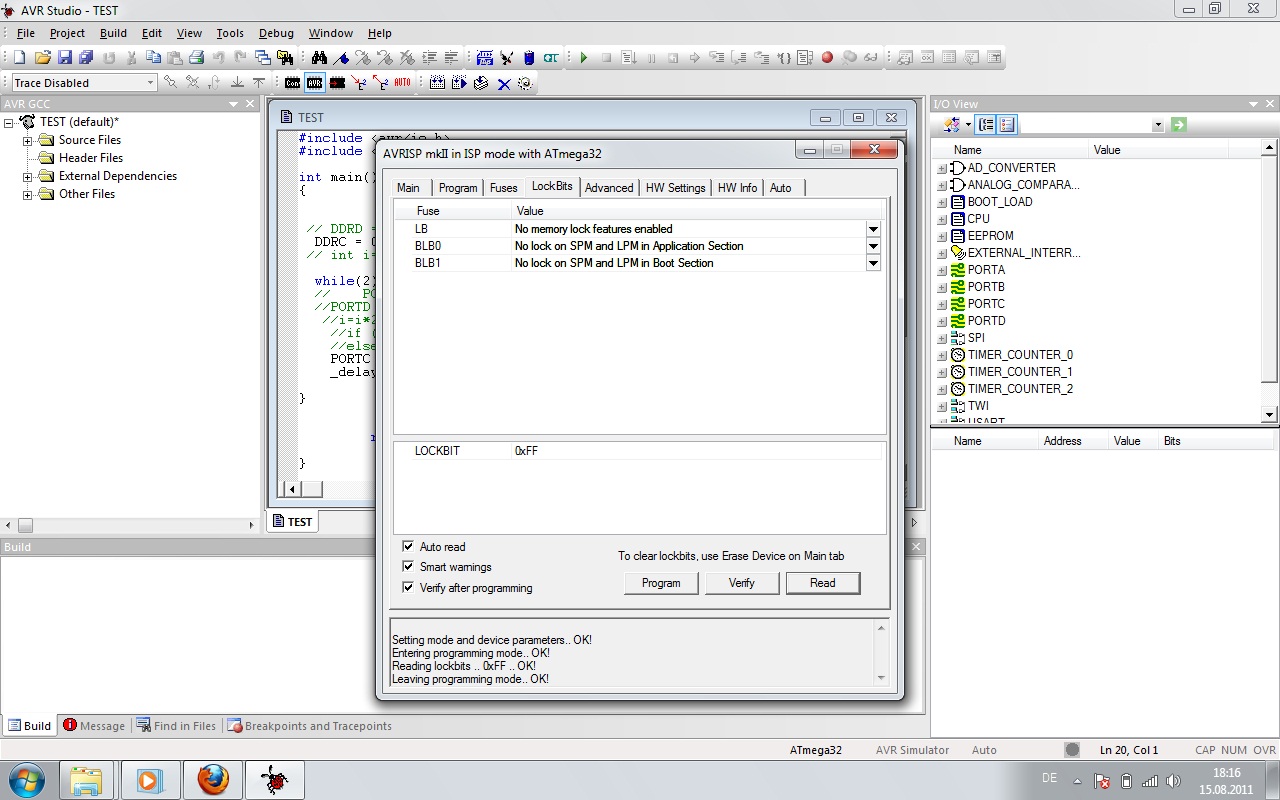Toggle the Smart warnings checkbox
The width and height of the screenshot is (1280, 800).
pyautogui.click(x=408, y=567)
